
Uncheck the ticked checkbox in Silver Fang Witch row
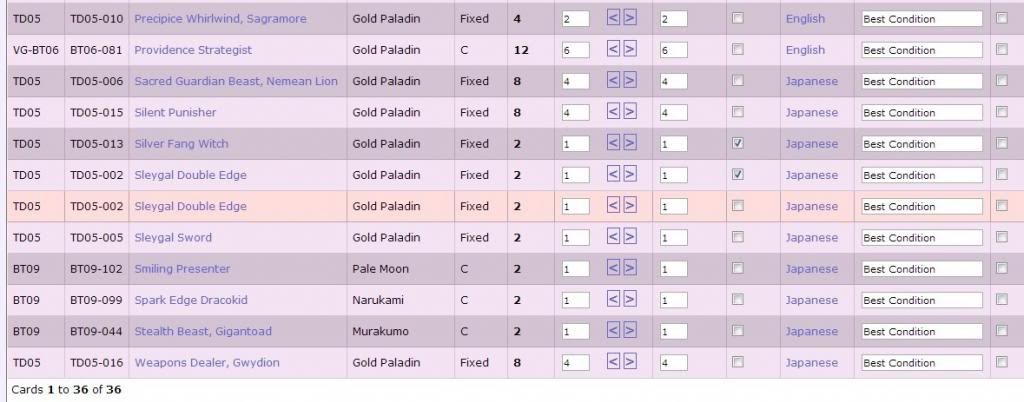click(x=737, y=144)
